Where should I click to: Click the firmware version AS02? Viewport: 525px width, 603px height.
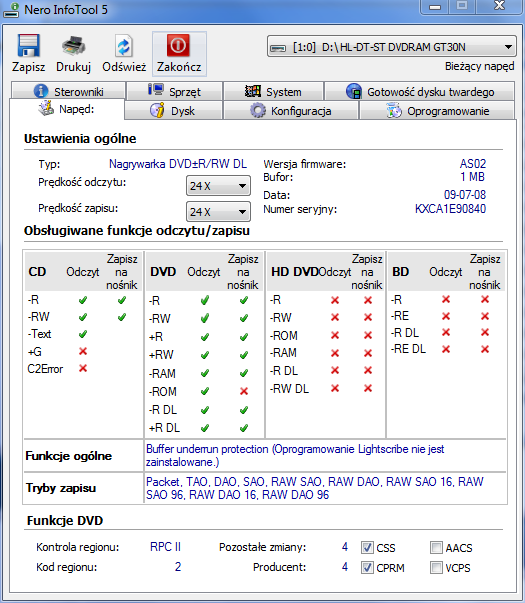coord(473,164)
